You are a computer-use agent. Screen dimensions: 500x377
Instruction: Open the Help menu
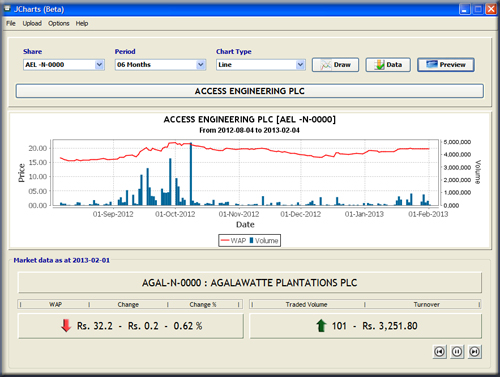click(x=82, y=23)
